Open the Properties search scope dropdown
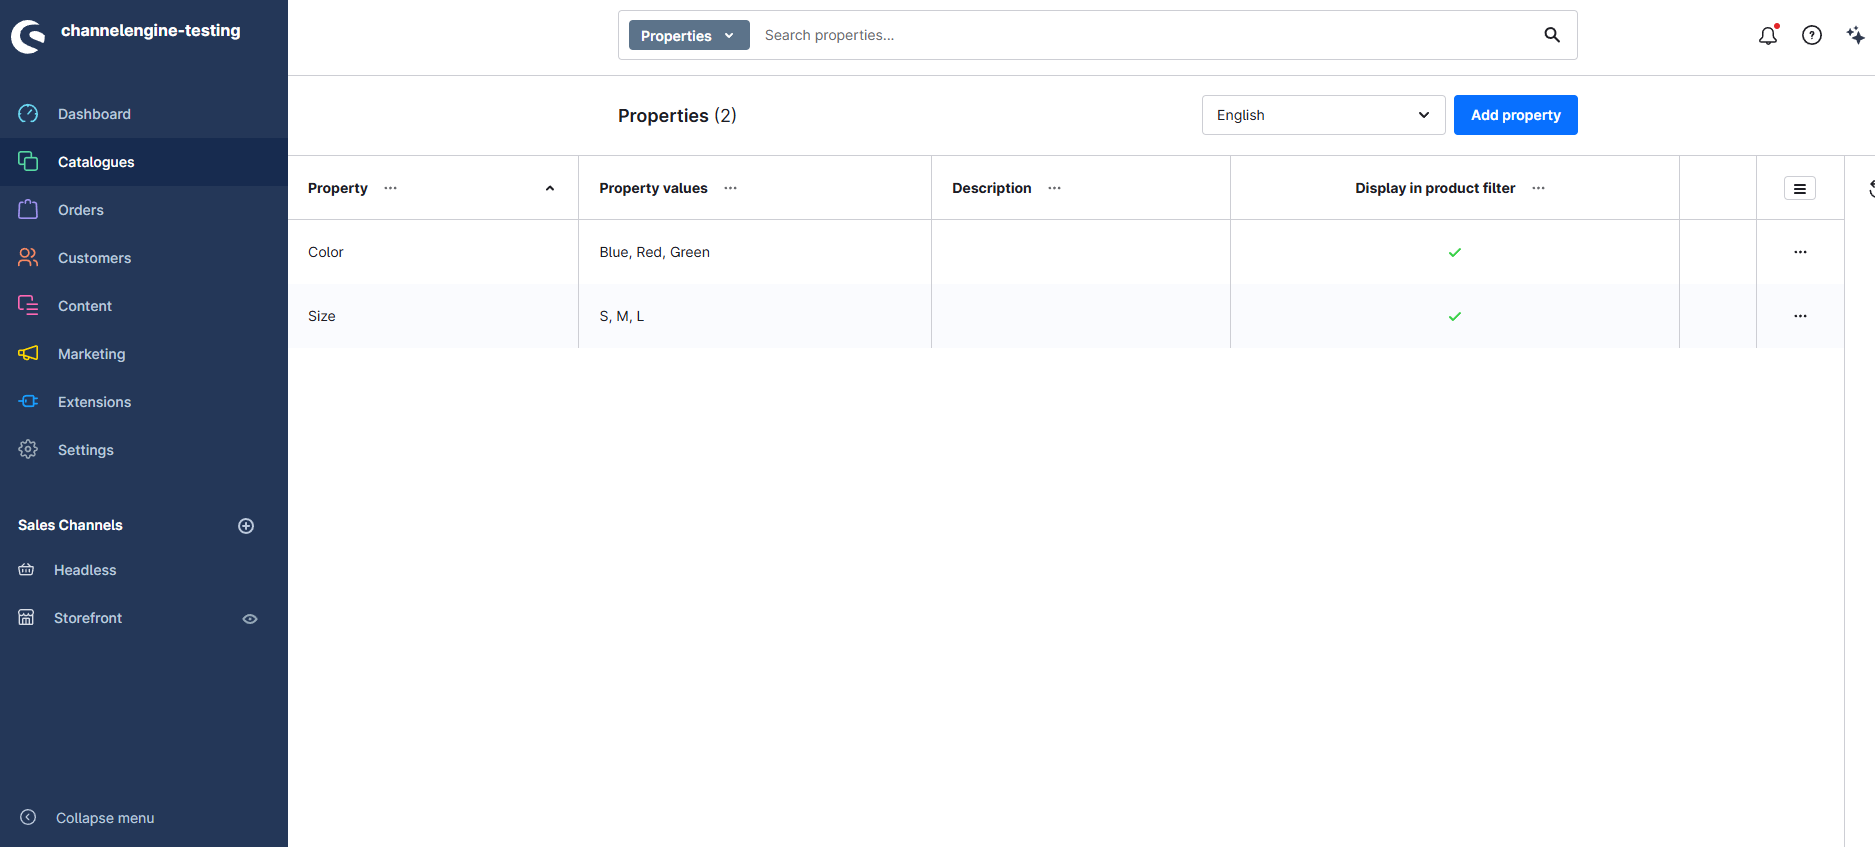 (x=689, y=35)
